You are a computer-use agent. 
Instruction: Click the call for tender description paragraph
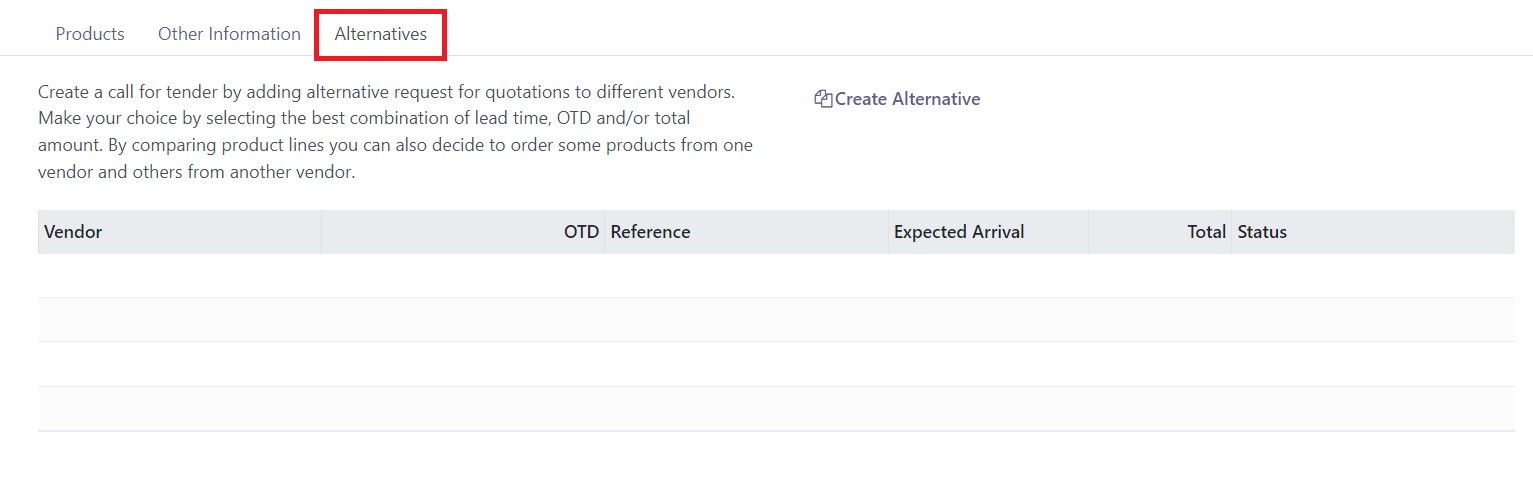(396, 132)
